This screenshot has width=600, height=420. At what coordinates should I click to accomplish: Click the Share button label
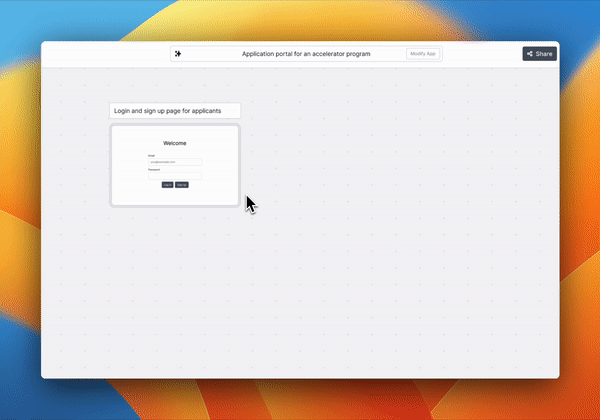pos(544,54)
